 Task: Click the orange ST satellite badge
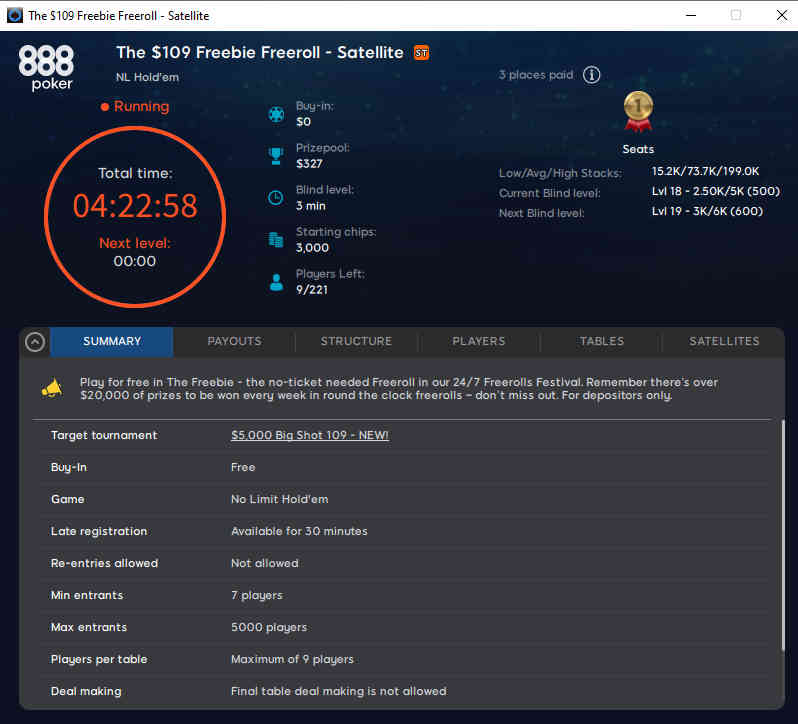tap(421, 53)
